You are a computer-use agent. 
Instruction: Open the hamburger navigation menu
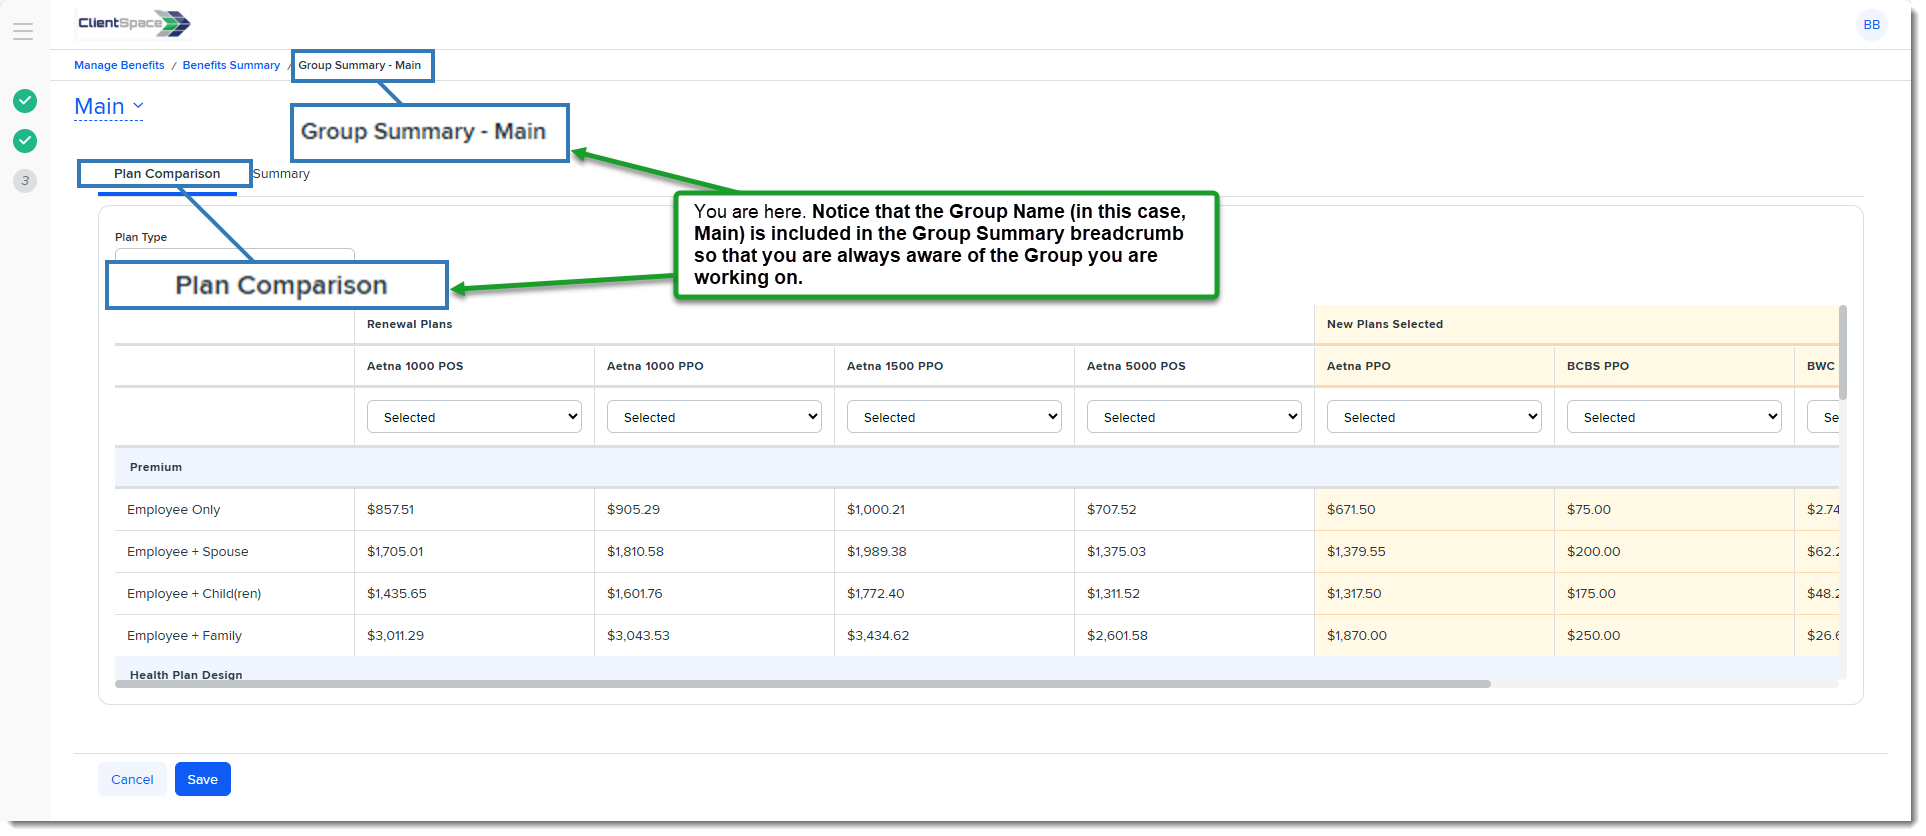23,31
